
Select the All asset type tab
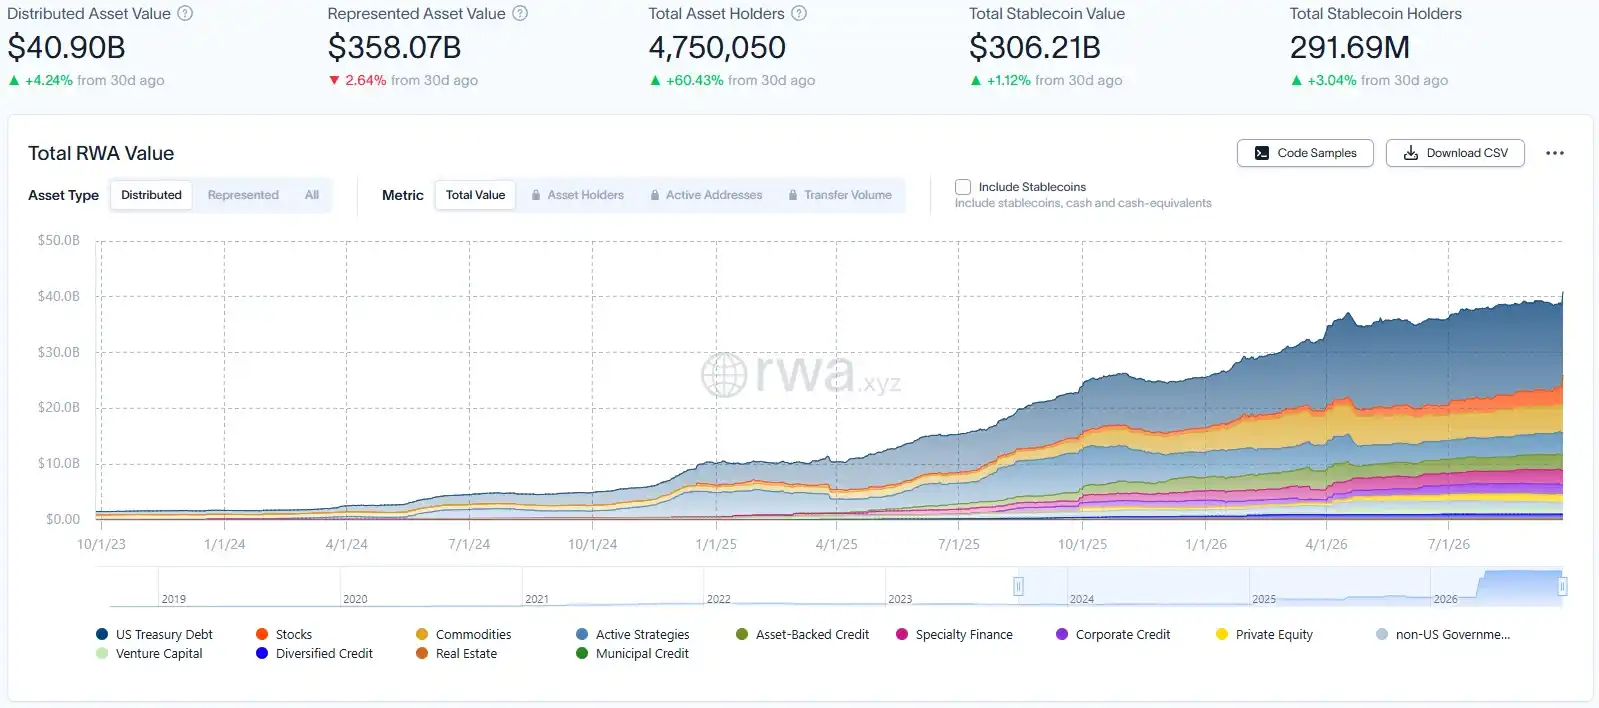point(312,195)
